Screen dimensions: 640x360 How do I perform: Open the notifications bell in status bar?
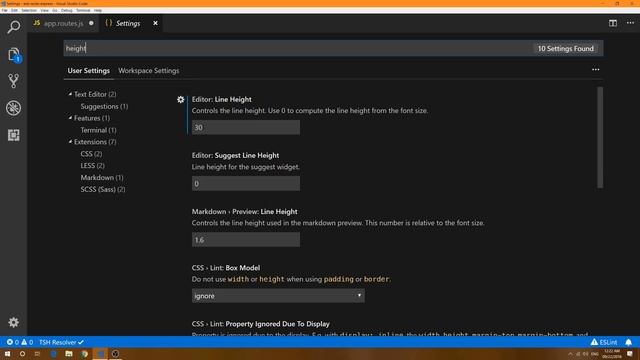tap(629, 342)
